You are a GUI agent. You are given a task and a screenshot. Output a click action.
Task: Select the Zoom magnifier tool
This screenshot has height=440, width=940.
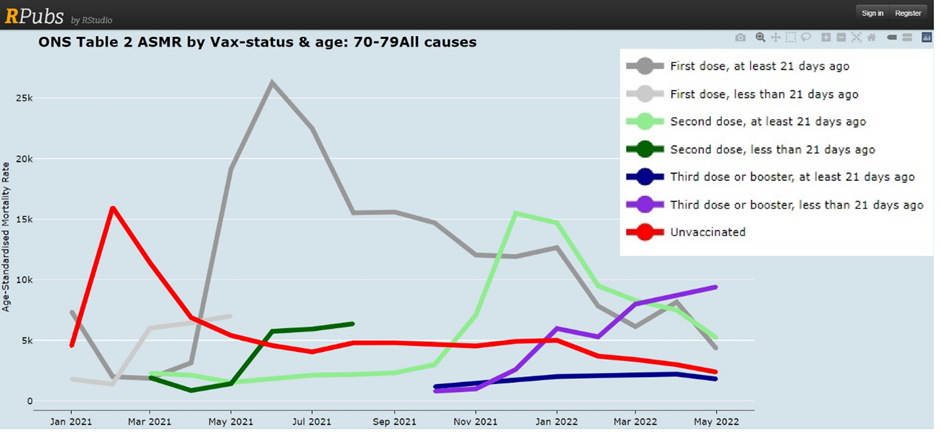point(760,38)
